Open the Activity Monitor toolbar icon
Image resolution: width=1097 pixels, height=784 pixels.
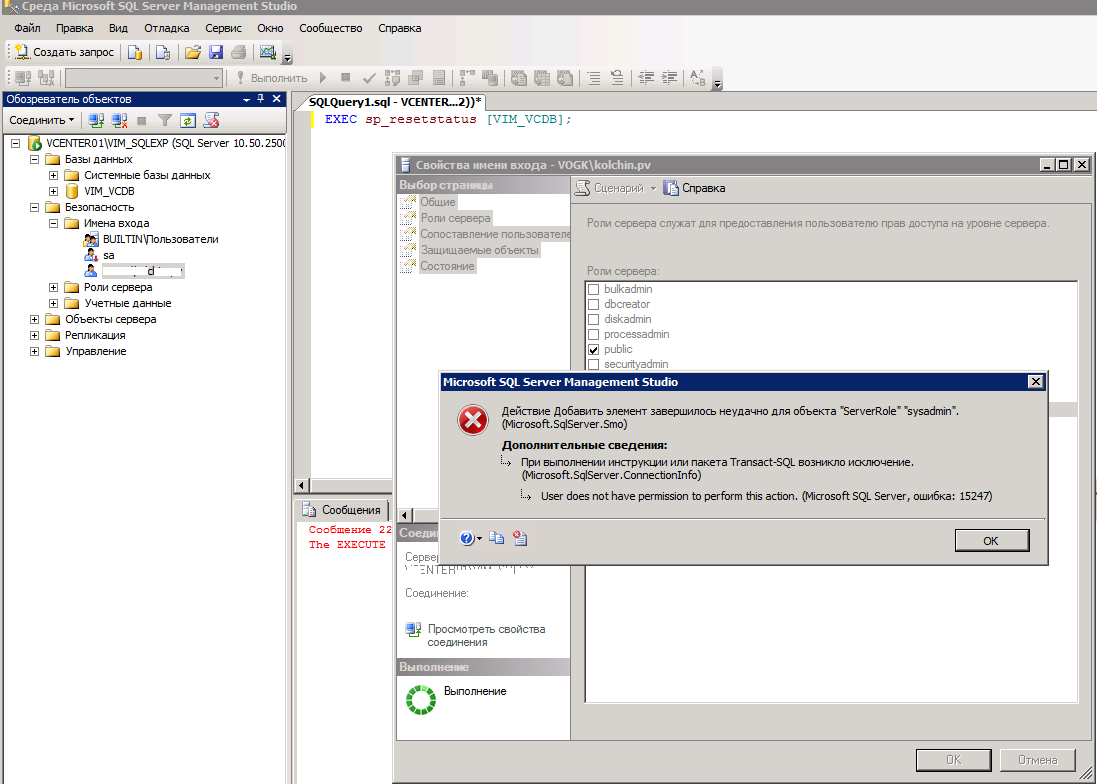pos(267,52)
